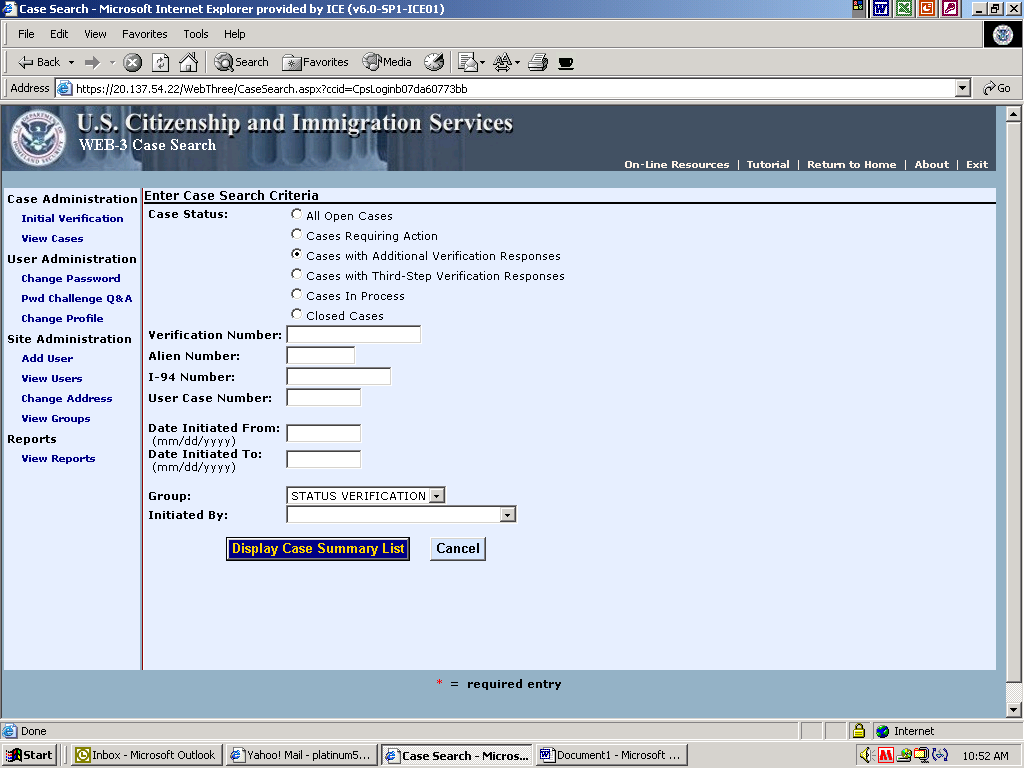Reload the page with the Refresh icon
The image size is (1024, 768).
tap(160, 63)
